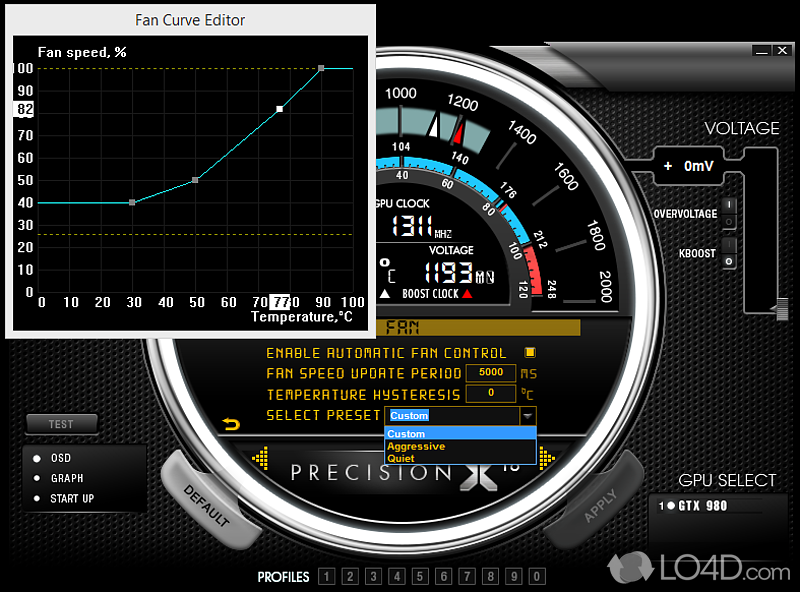Click the Select Preset combo box field

(x=453, y=416)
